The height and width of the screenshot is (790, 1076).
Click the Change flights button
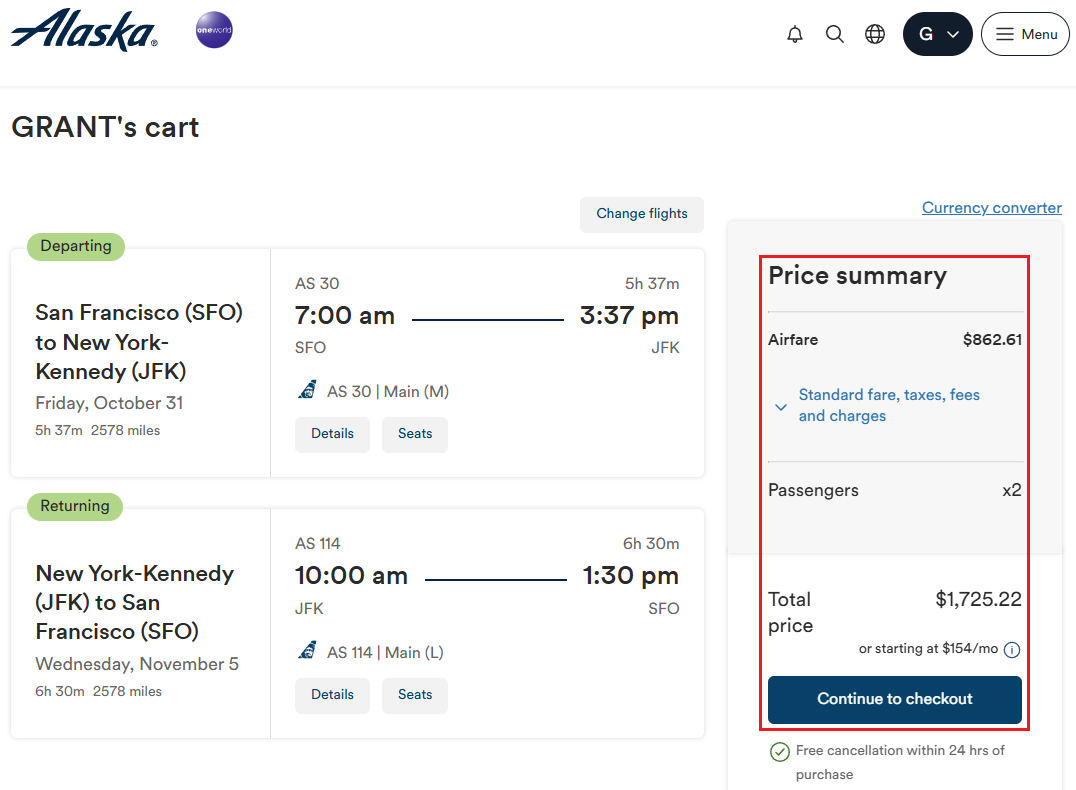[x=642, y=214]
